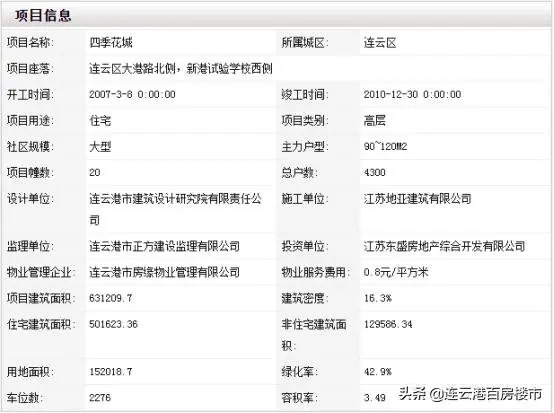Select the usage value 住宅
Viewport: 554px width, 413px height.
coord(100,121)
